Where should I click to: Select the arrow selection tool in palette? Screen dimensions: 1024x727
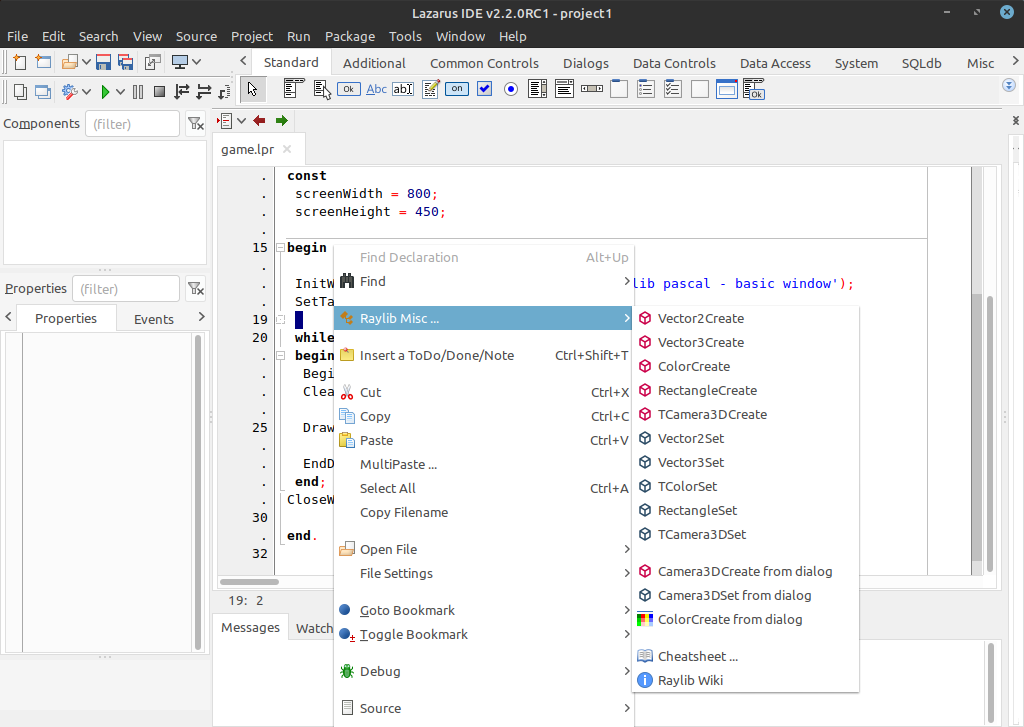(x=253, y=89)
